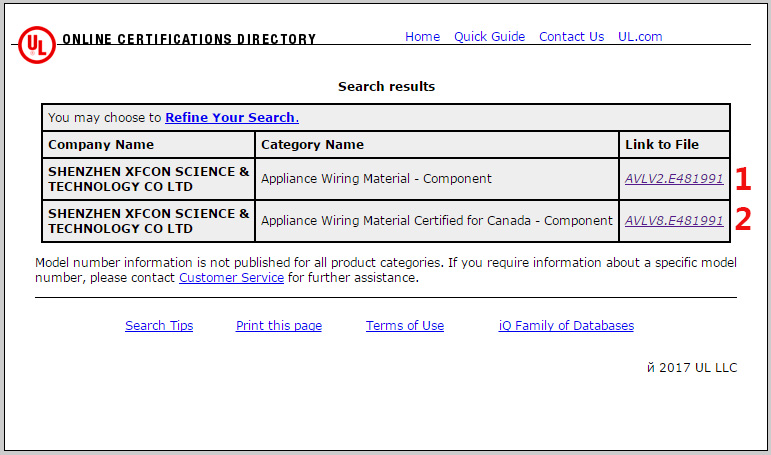
Task: Select the Company Name column header
Action: click(148, 145)
